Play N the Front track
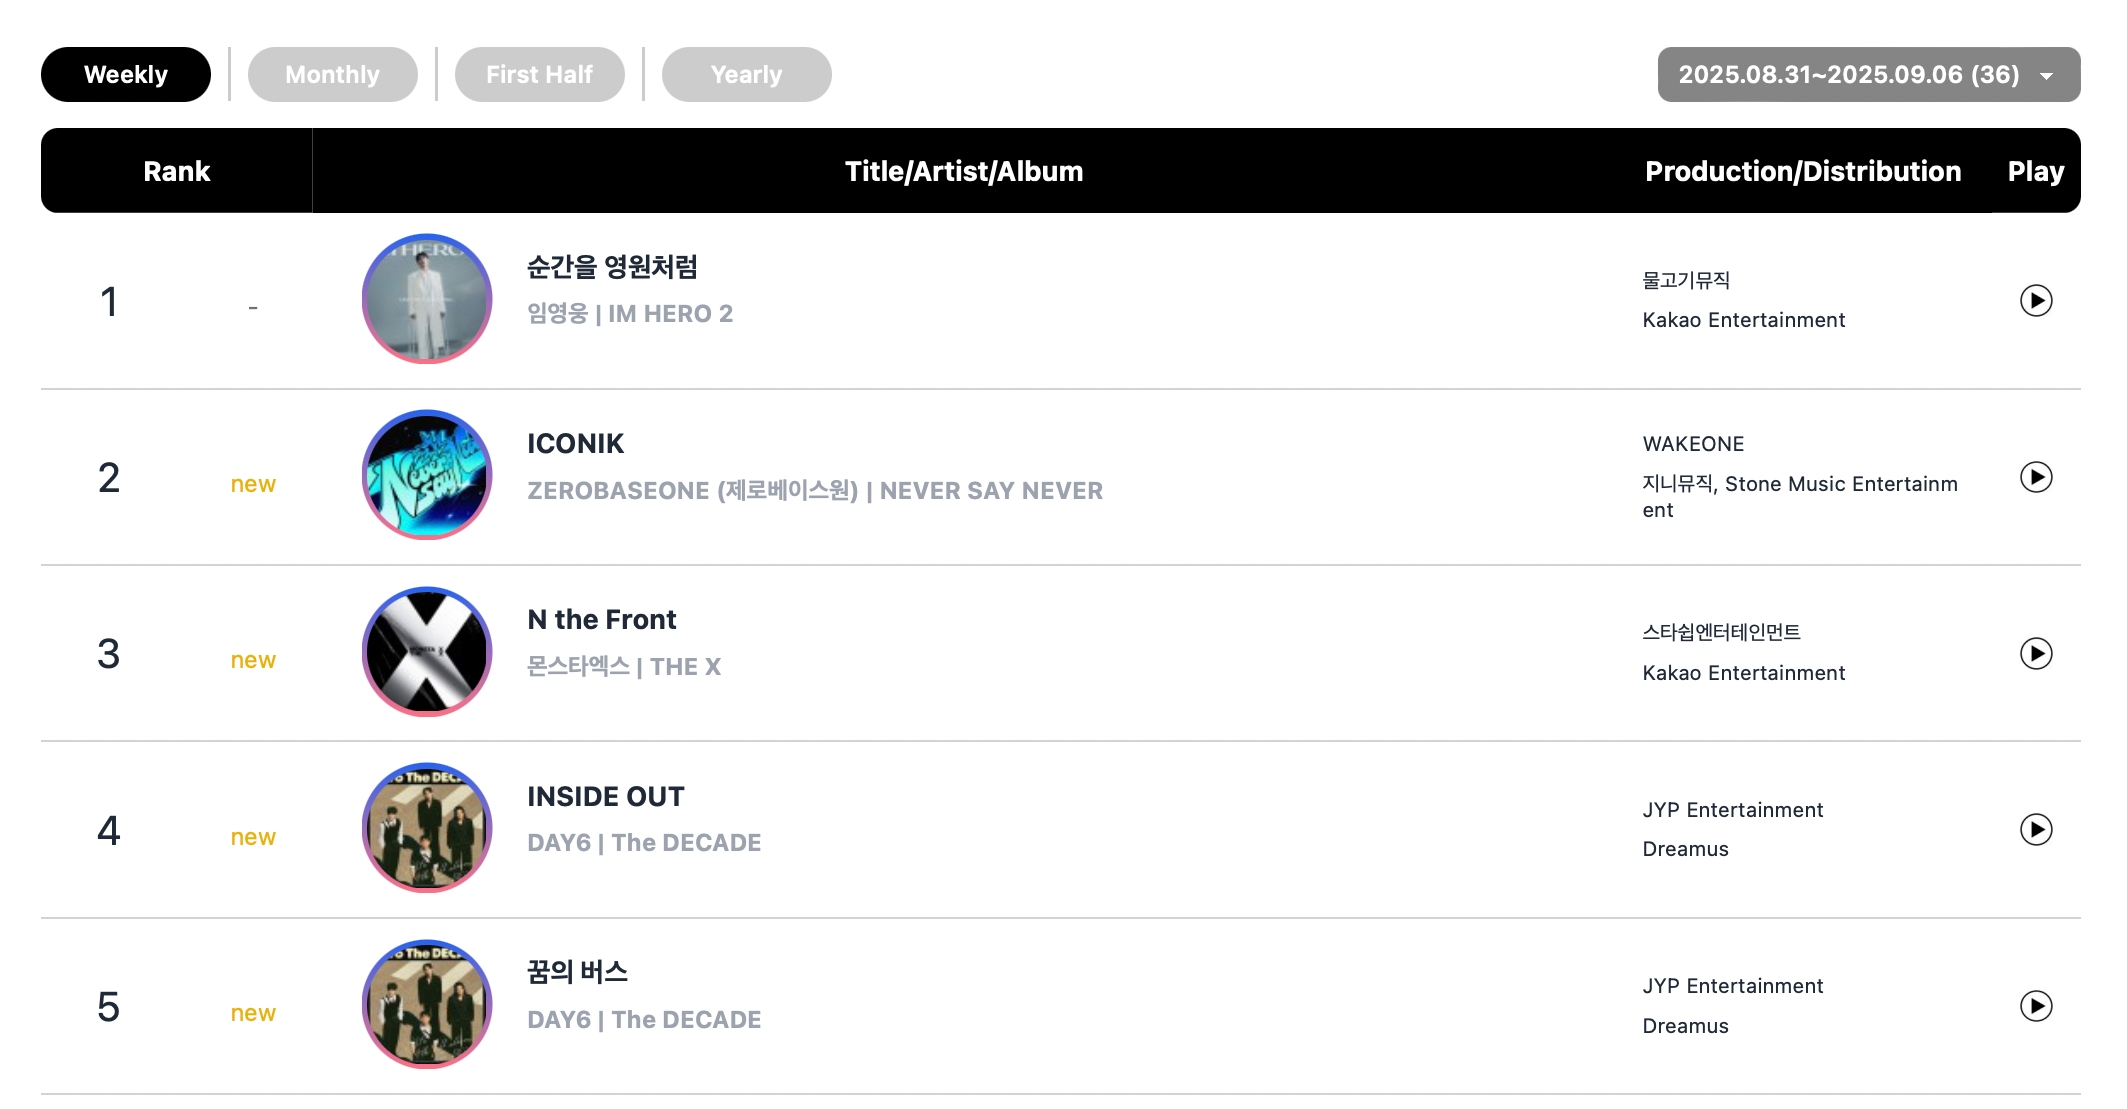This screenshot has width=2127, height=1109. (x=2035, y=653)
